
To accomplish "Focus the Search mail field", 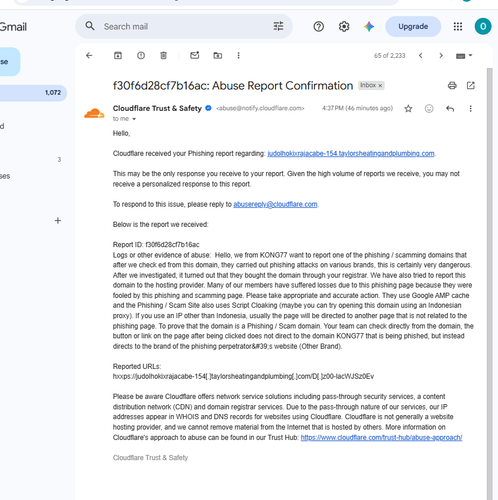I will [x=183, y=26].
